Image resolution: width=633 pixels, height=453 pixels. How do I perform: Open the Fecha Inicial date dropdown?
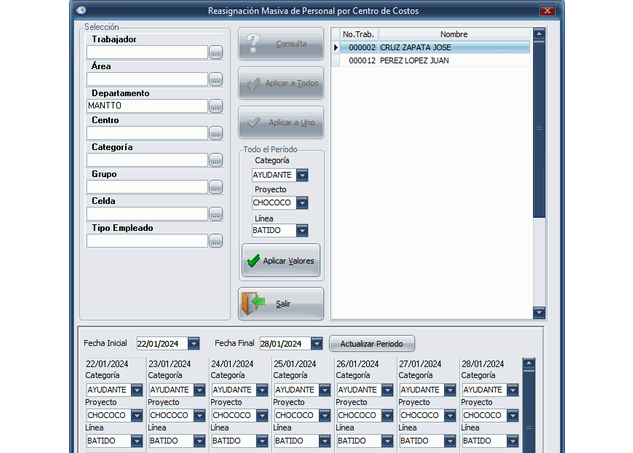[x=194, y=343]
